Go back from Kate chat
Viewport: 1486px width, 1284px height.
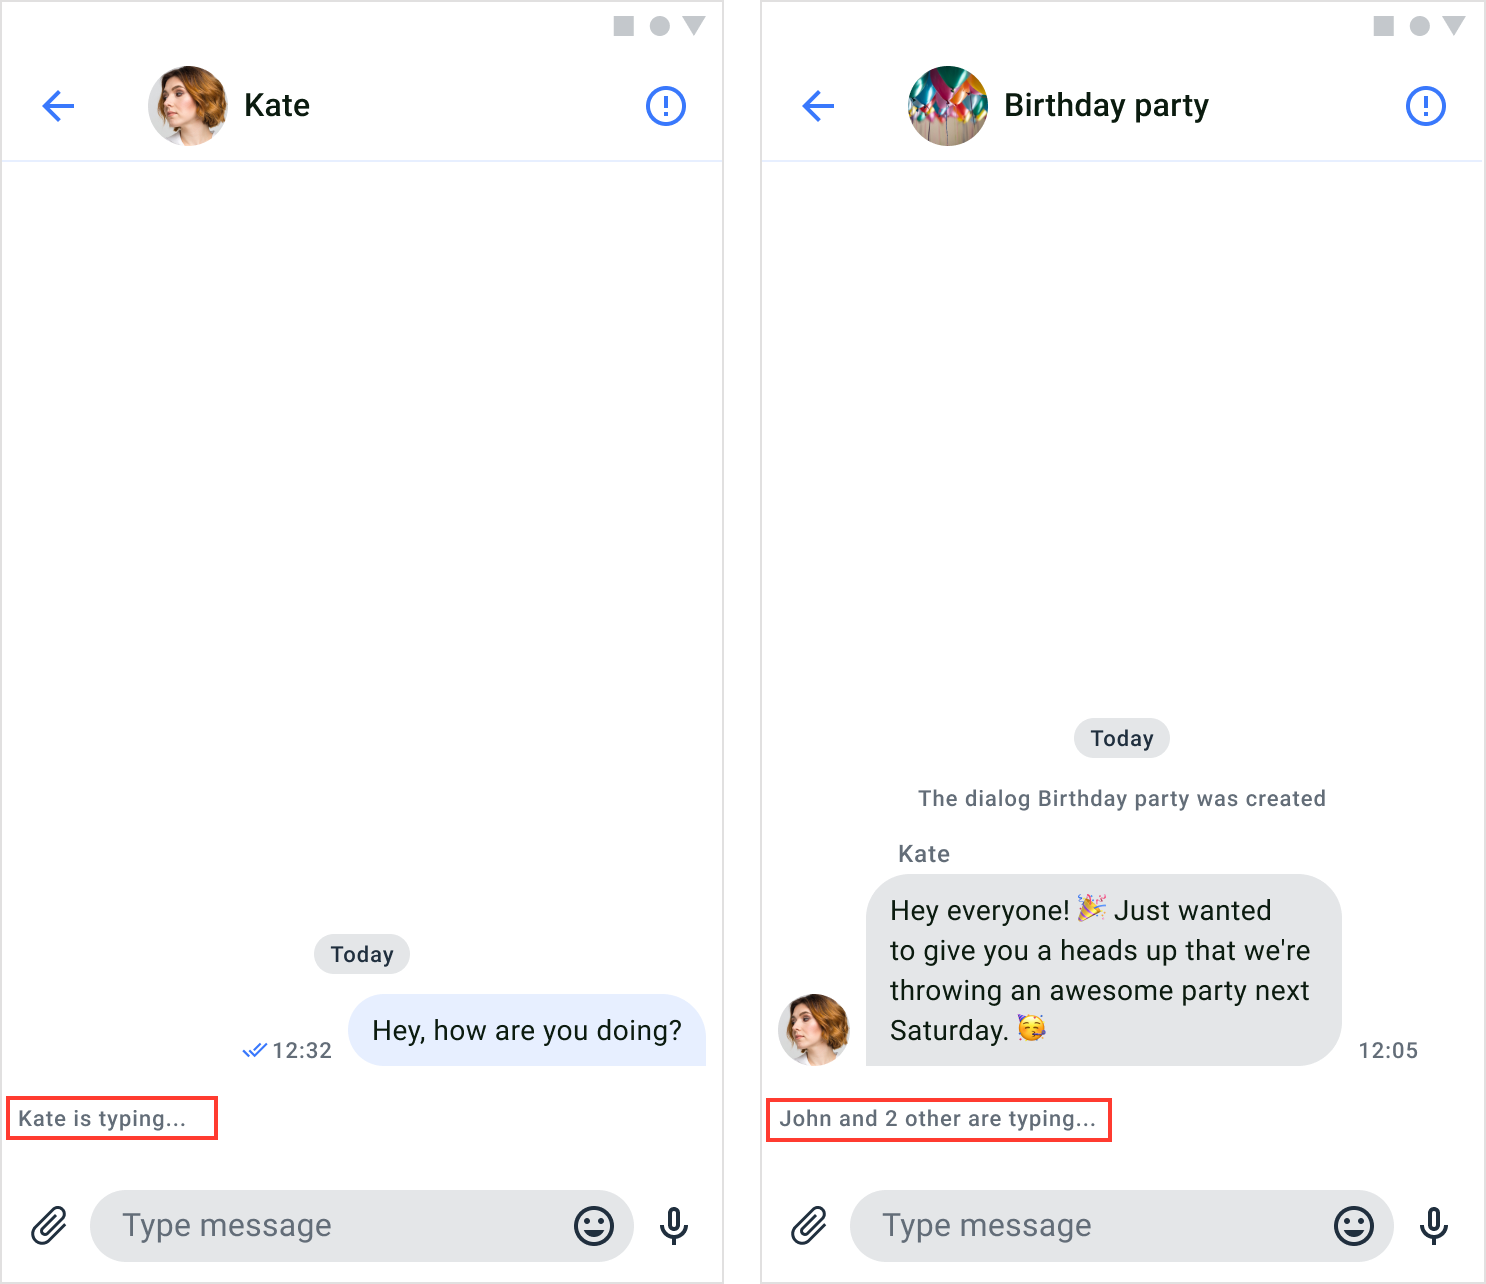coord(58,105)
